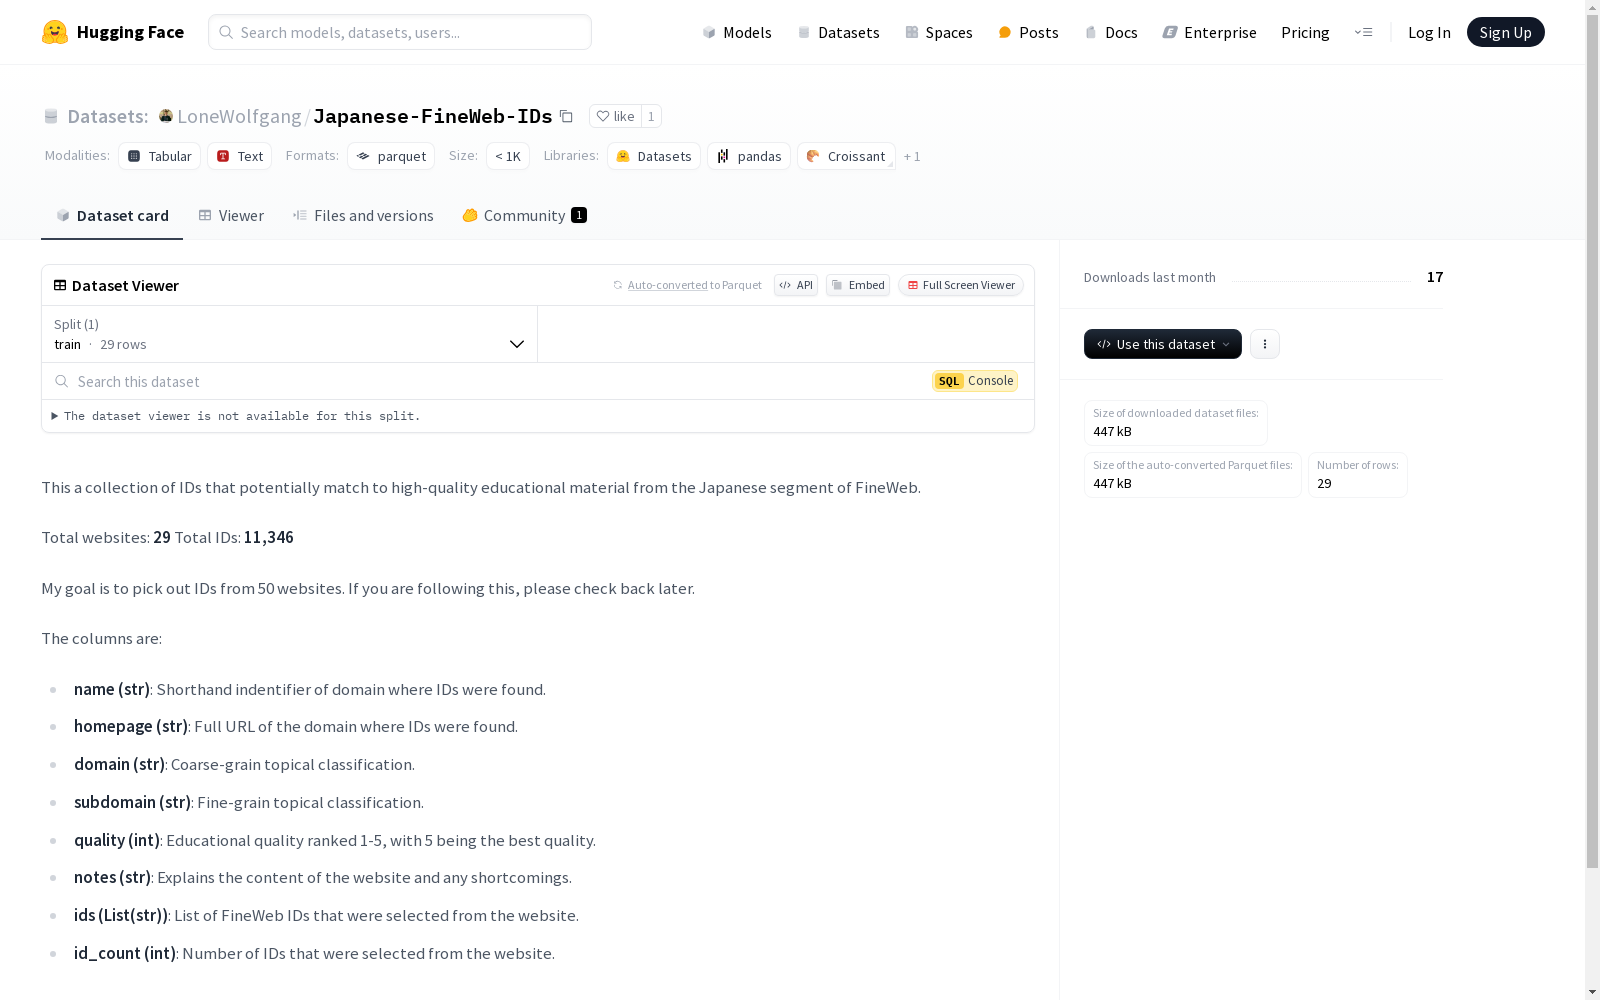Open the Full Screen Viewer
The height and width of the screenshot is (1000, 1600).
tap(961, 285)
